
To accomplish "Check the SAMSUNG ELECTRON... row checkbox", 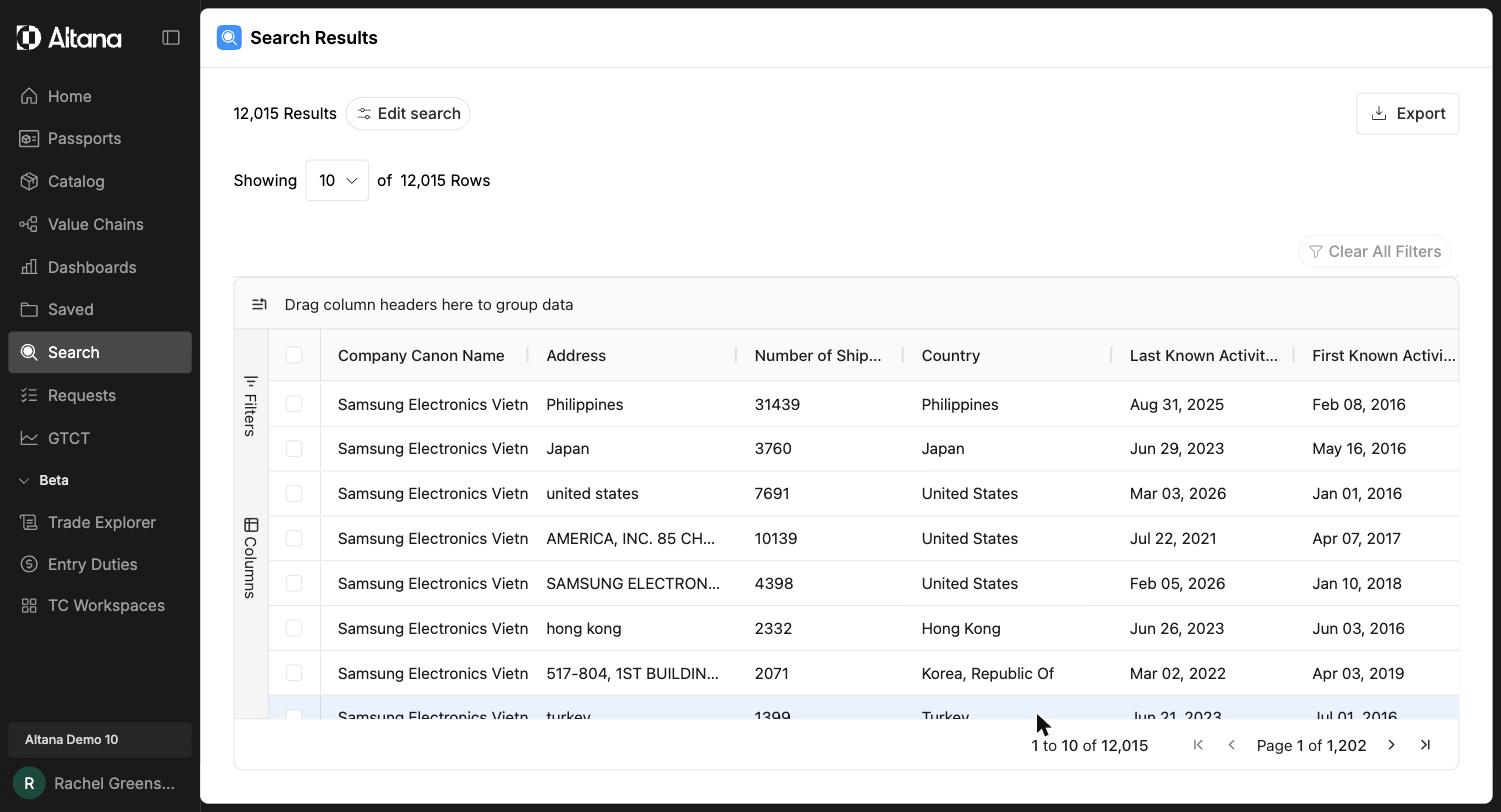I will pyautogui.click(x=294, y=583).
